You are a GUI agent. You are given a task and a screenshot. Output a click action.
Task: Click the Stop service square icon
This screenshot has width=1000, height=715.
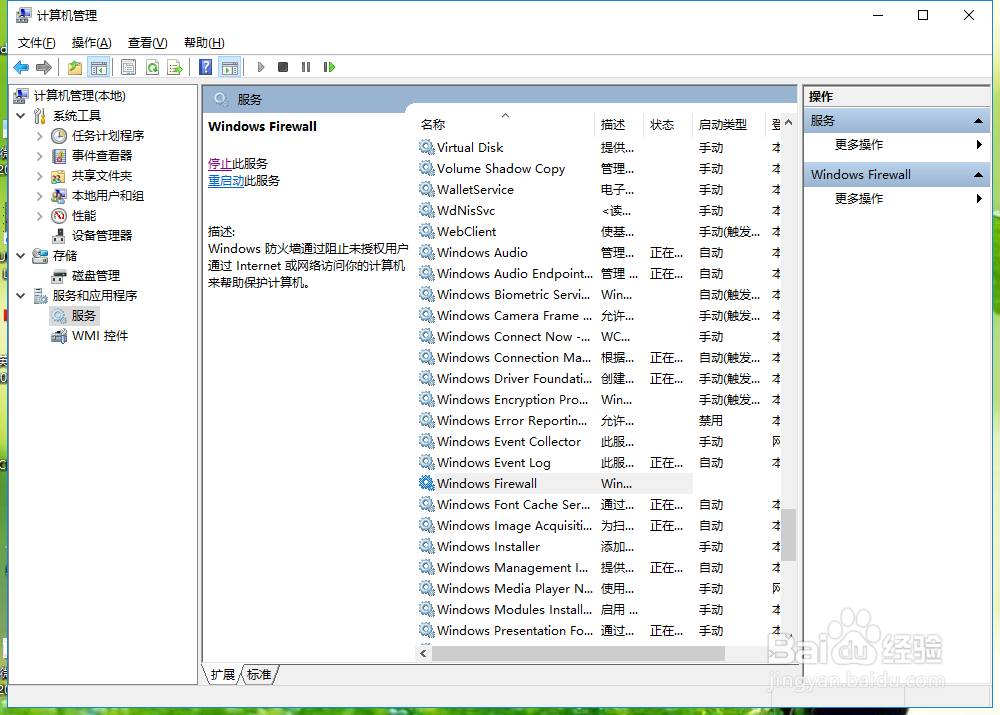click(x=283, y=67)
